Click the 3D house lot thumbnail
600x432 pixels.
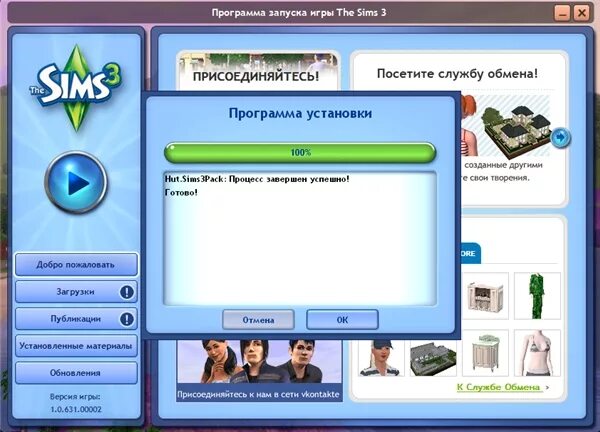[x=516, y=130]
